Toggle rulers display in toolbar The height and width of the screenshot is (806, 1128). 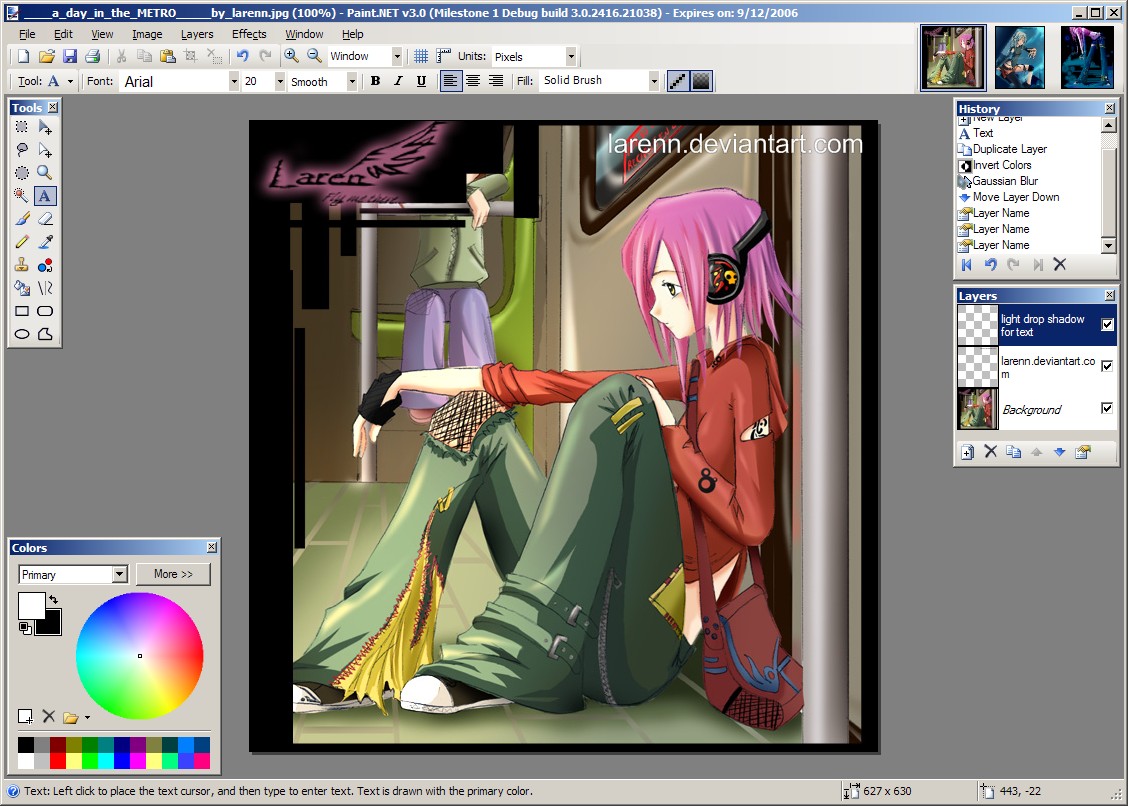click(444, 56)
